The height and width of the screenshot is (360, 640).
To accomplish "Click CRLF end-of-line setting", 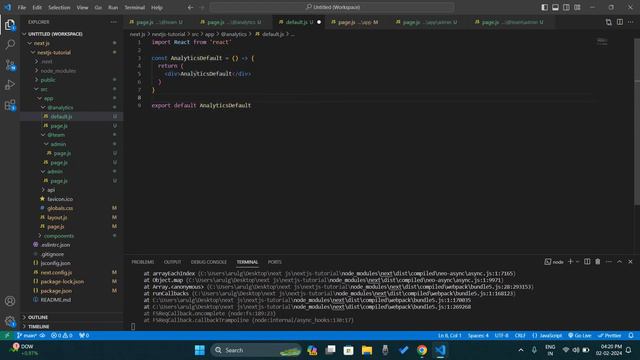I will point(520,336).
